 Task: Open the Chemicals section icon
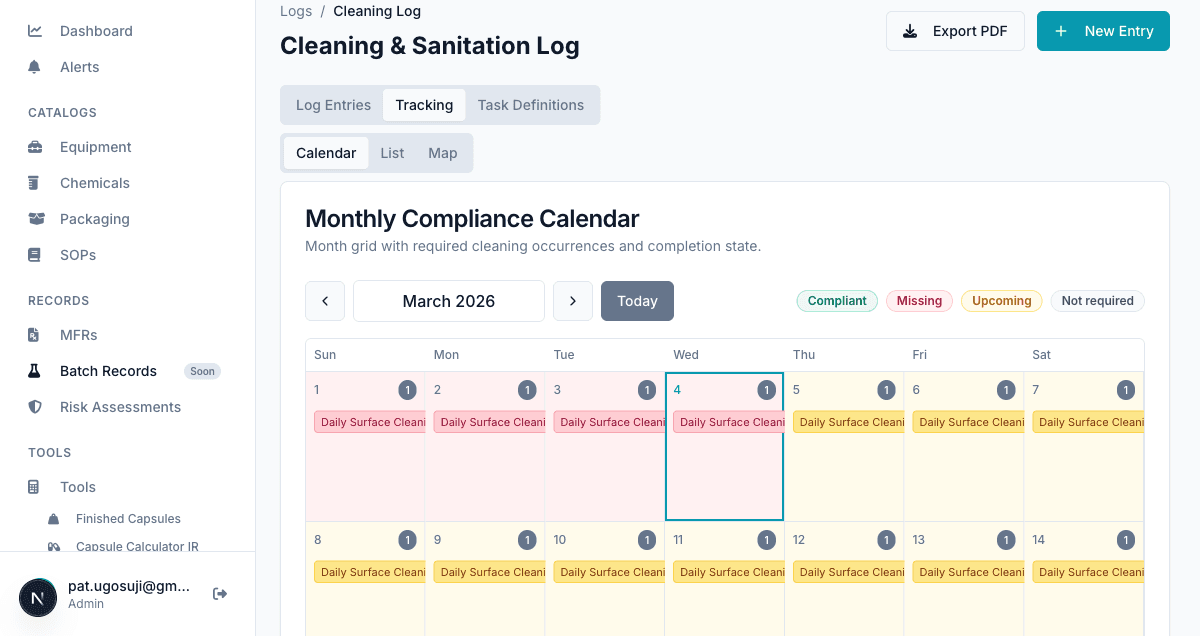(x=36, y=183)
